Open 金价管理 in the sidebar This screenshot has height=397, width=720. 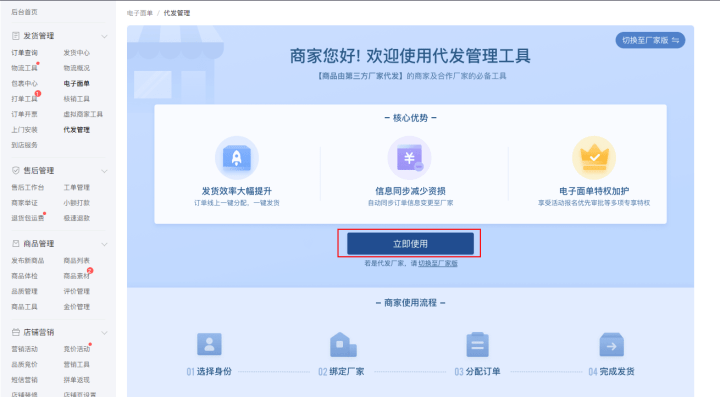click(x=77, y=307)
